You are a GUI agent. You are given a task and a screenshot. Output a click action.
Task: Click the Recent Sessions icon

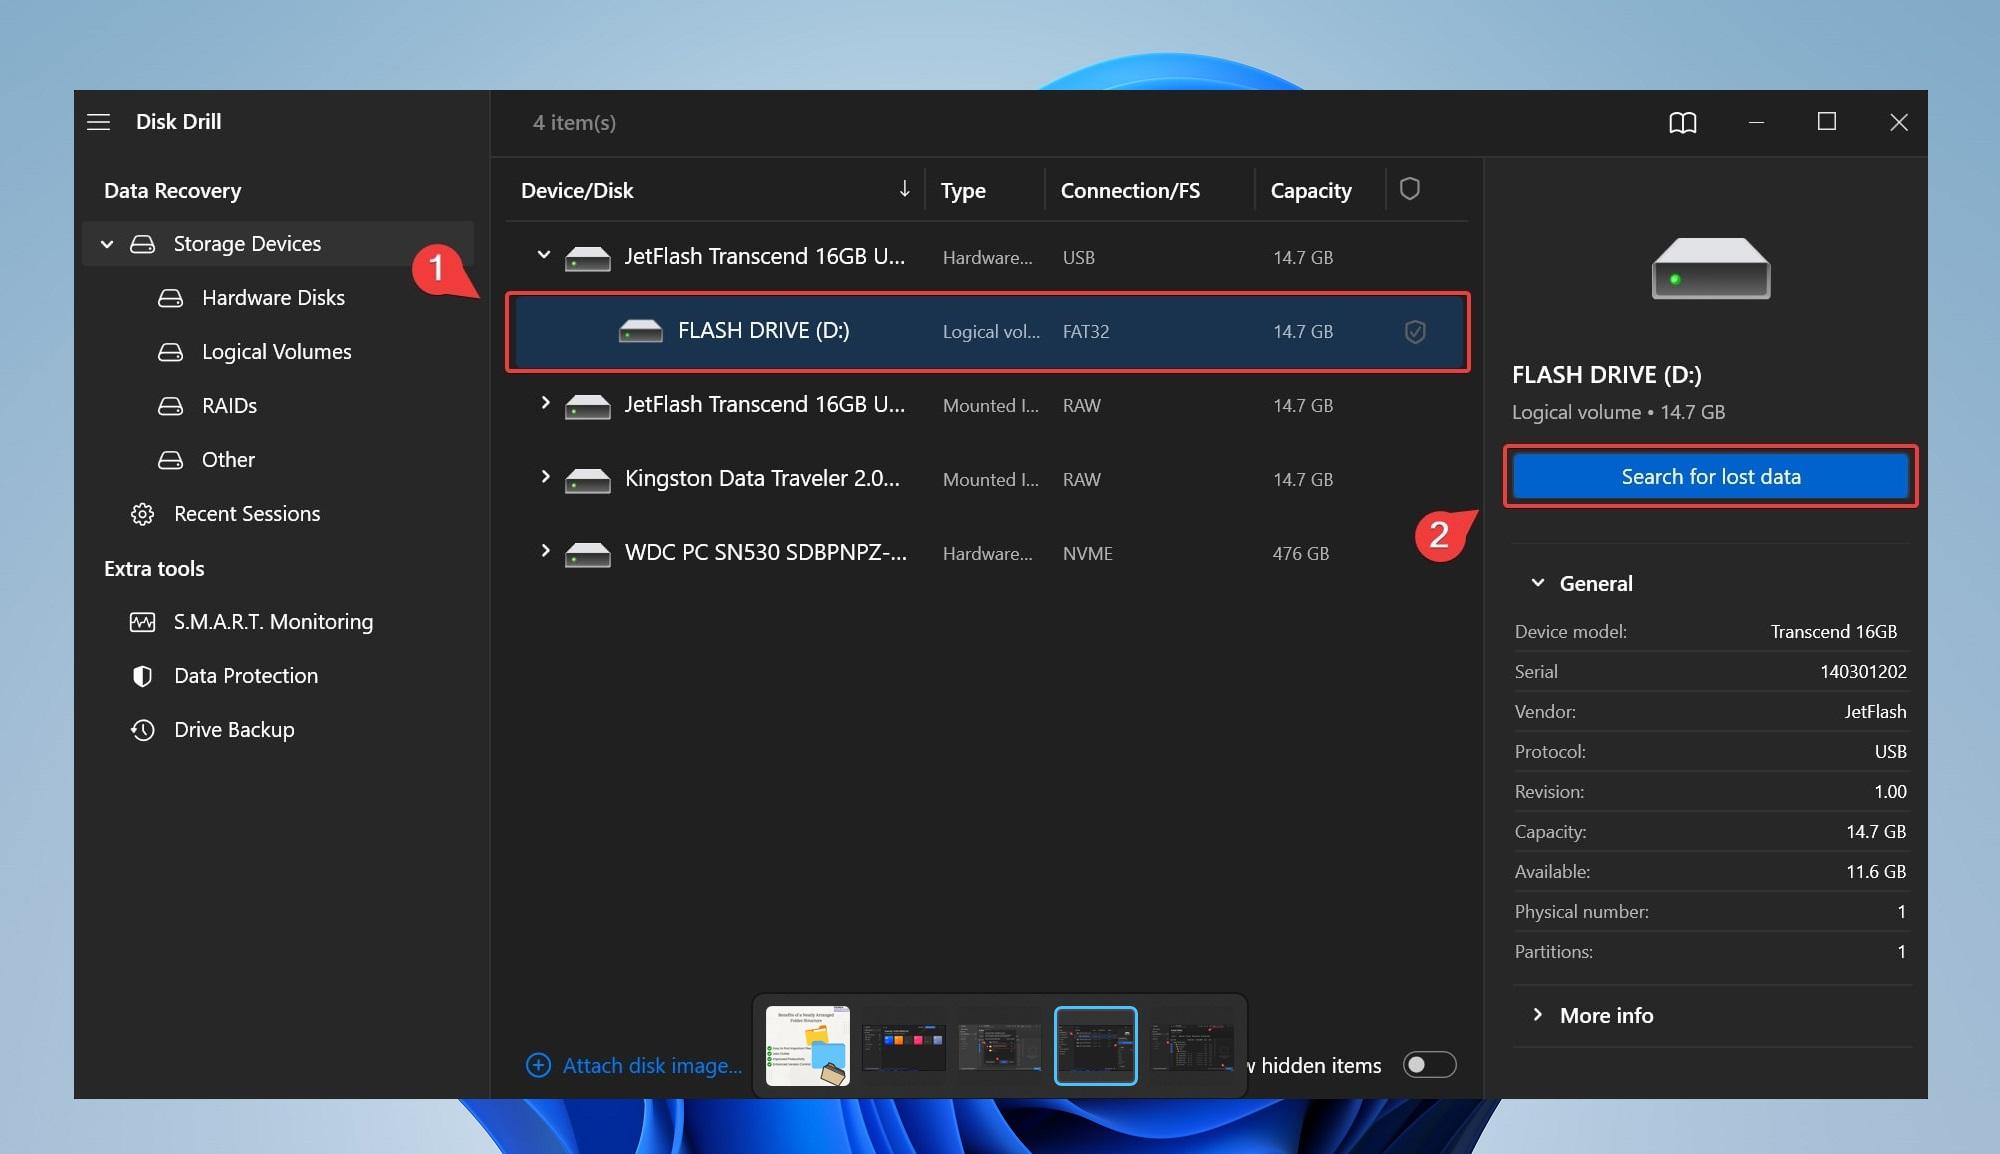141,512
